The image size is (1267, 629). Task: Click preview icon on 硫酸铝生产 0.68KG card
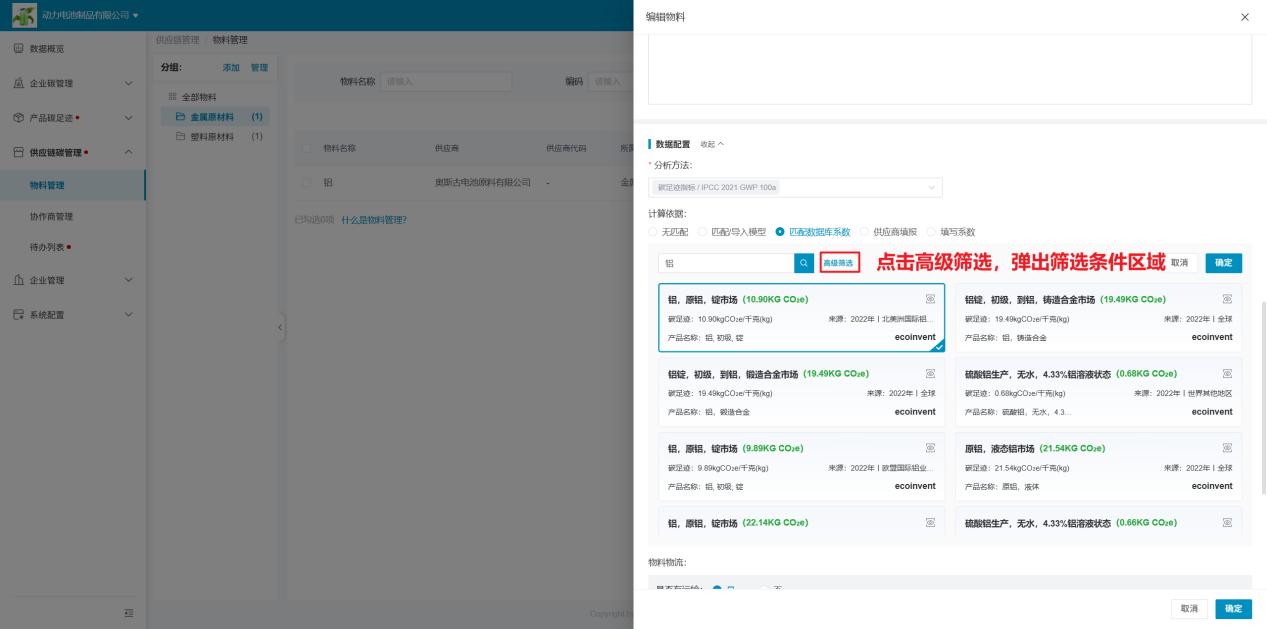pyautogui.click(x=1227, y=374)
